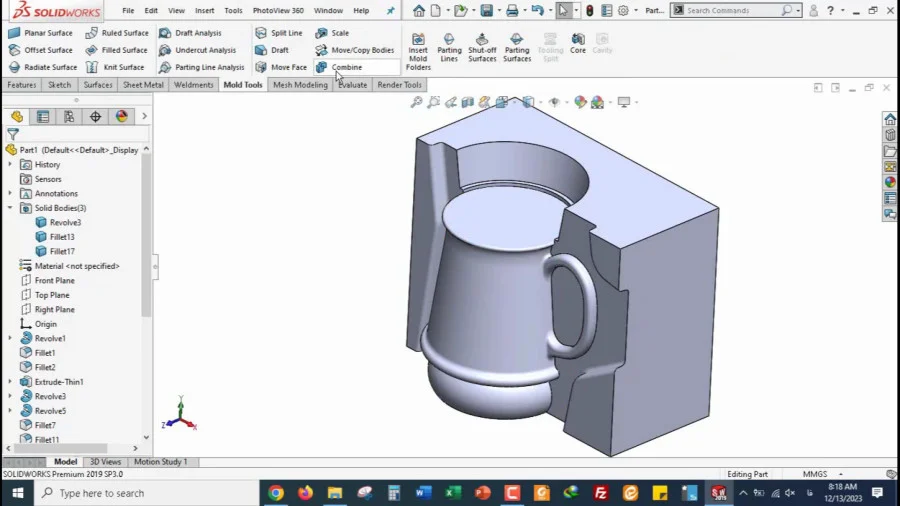The height and width of the screenshot is (506, 900).
Task: Launch the Shut-off Surfaces command
Action: 482,47
